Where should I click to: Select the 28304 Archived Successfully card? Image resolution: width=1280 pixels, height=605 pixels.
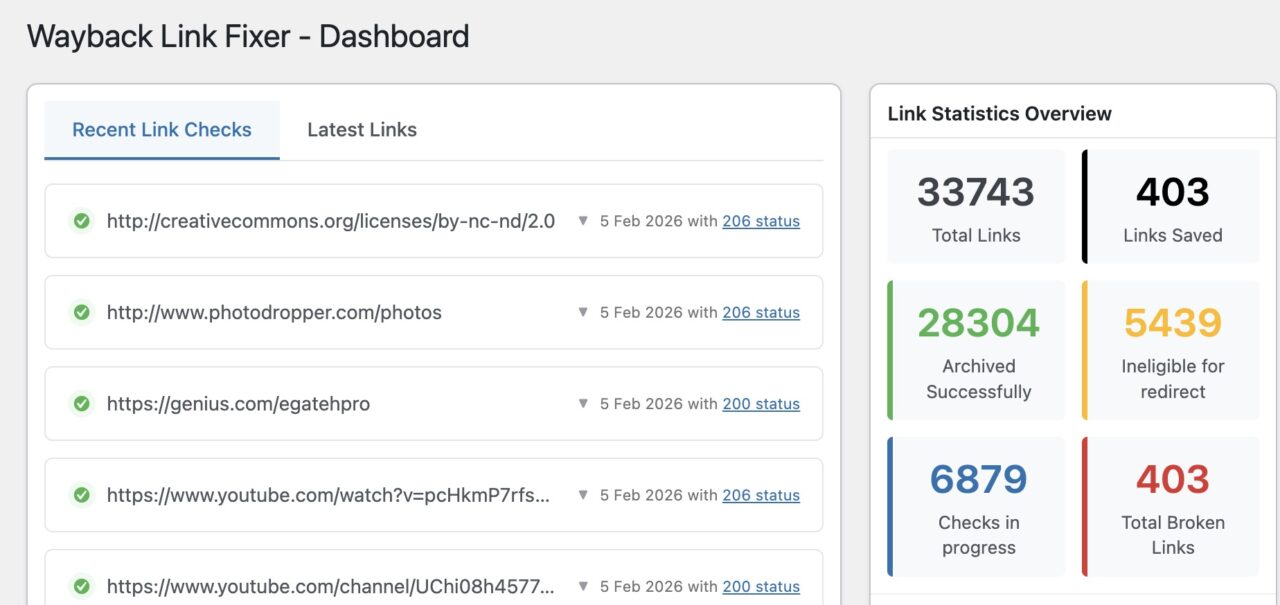pyautogui.click(x=976, y=350)
